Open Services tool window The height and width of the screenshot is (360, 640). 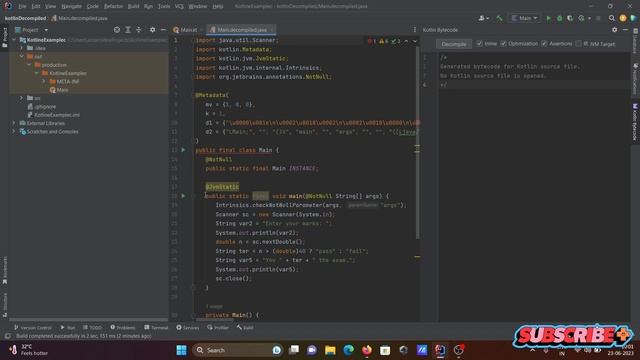click(187, 328)
